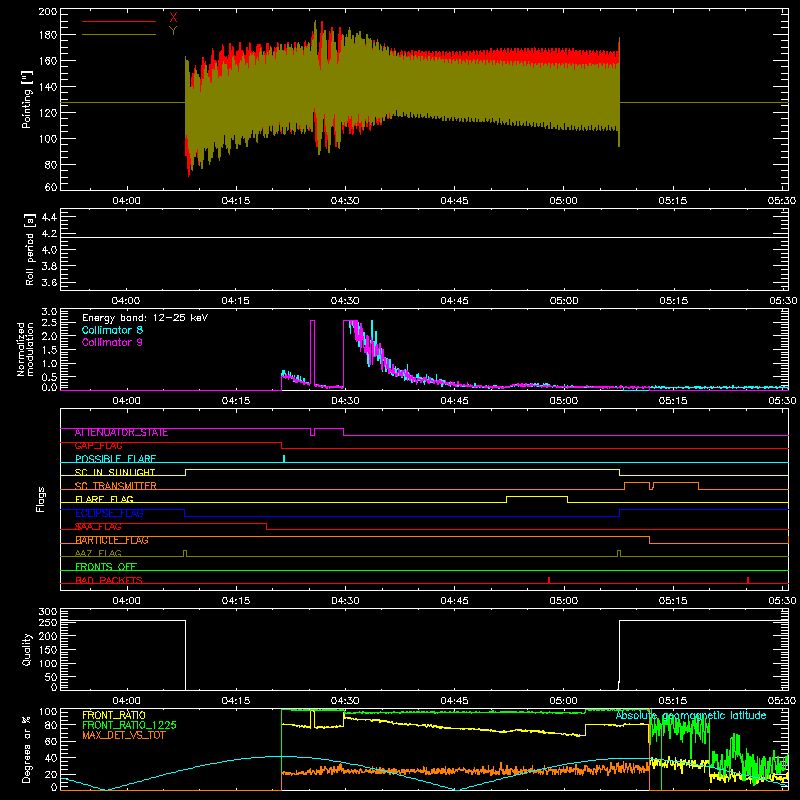Click the 'Collimator 9' legend label
The width and height of the screenshot is (800, 800).
coord(112,342)
